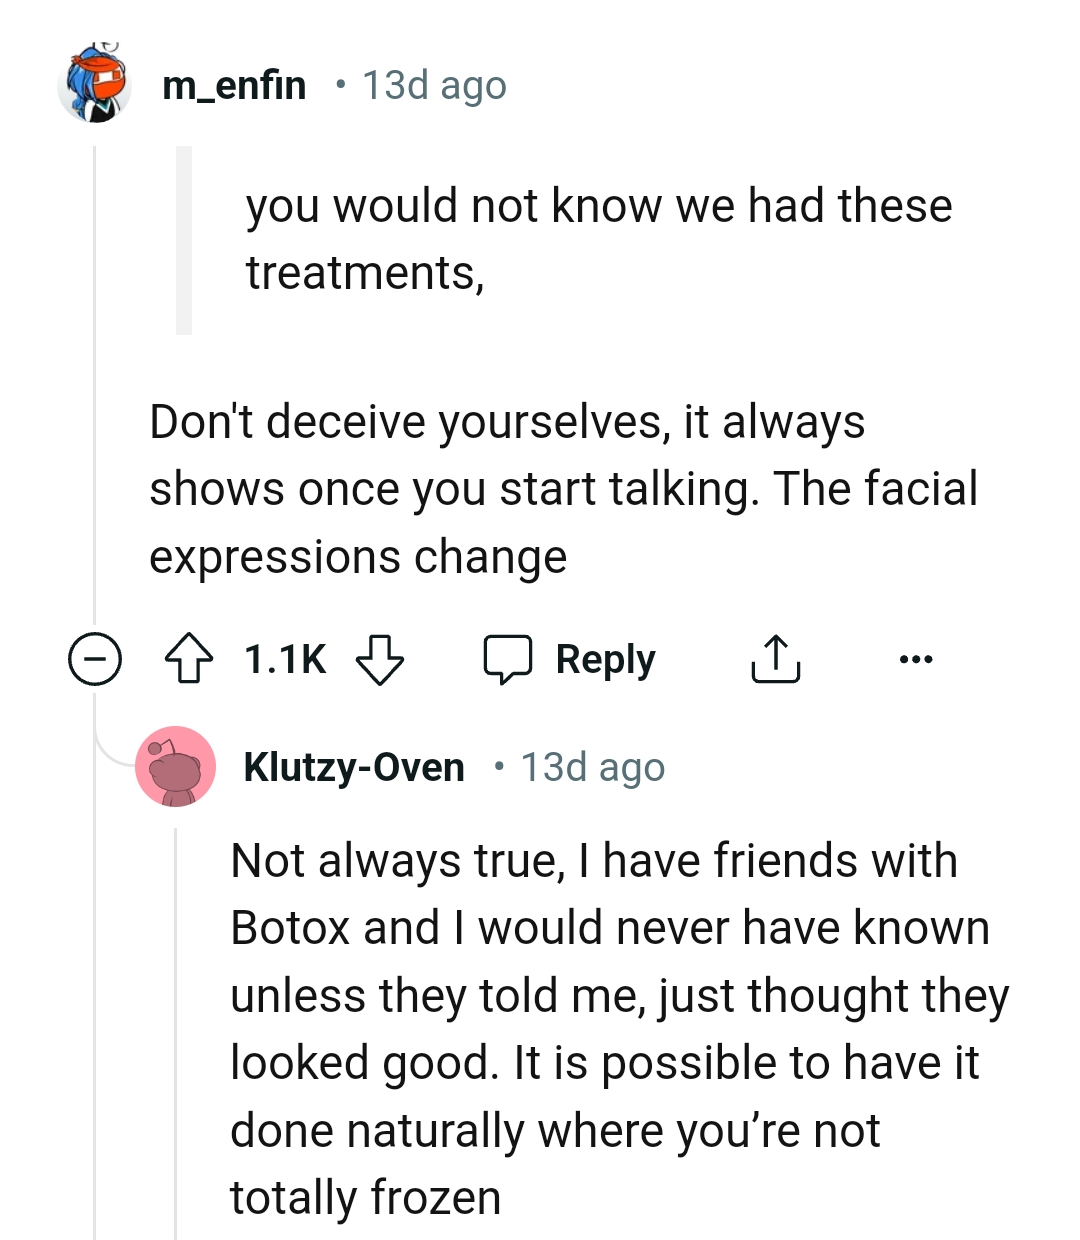
Task: Upvote m_enfin's comment
Action: pos(191,658)
